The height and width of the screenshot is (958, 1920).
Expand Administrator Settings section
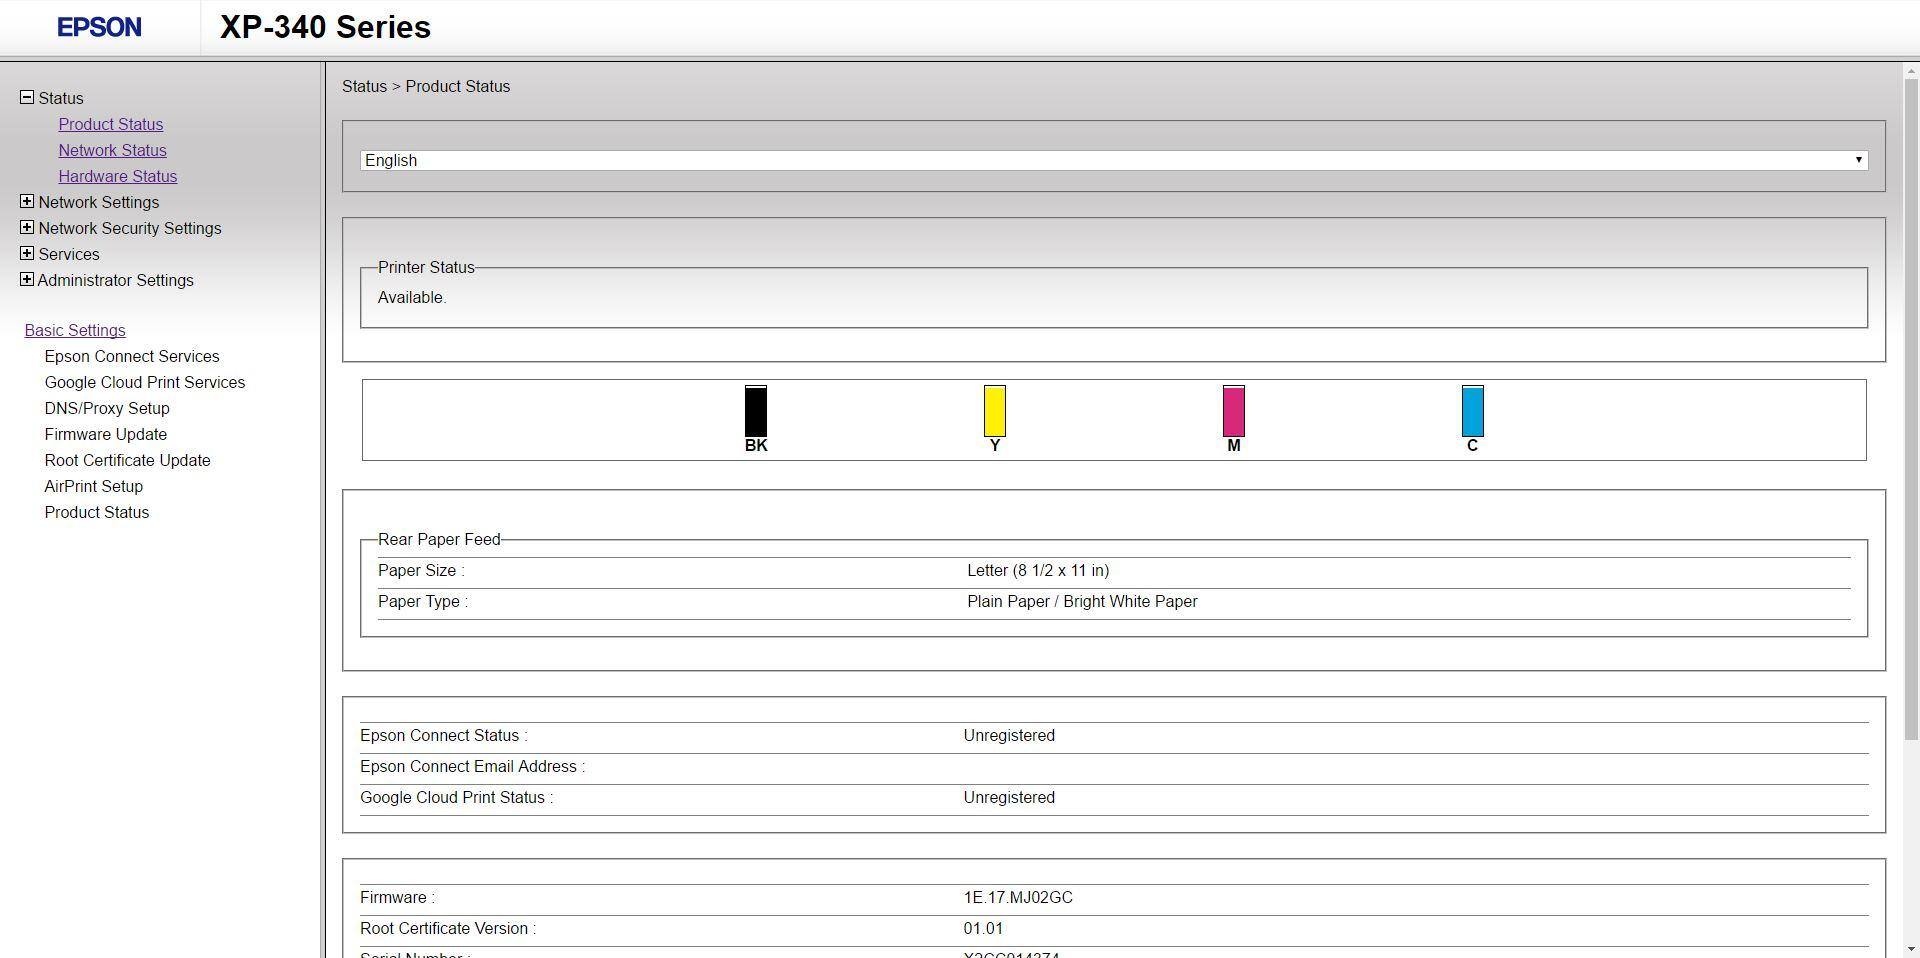27,280
